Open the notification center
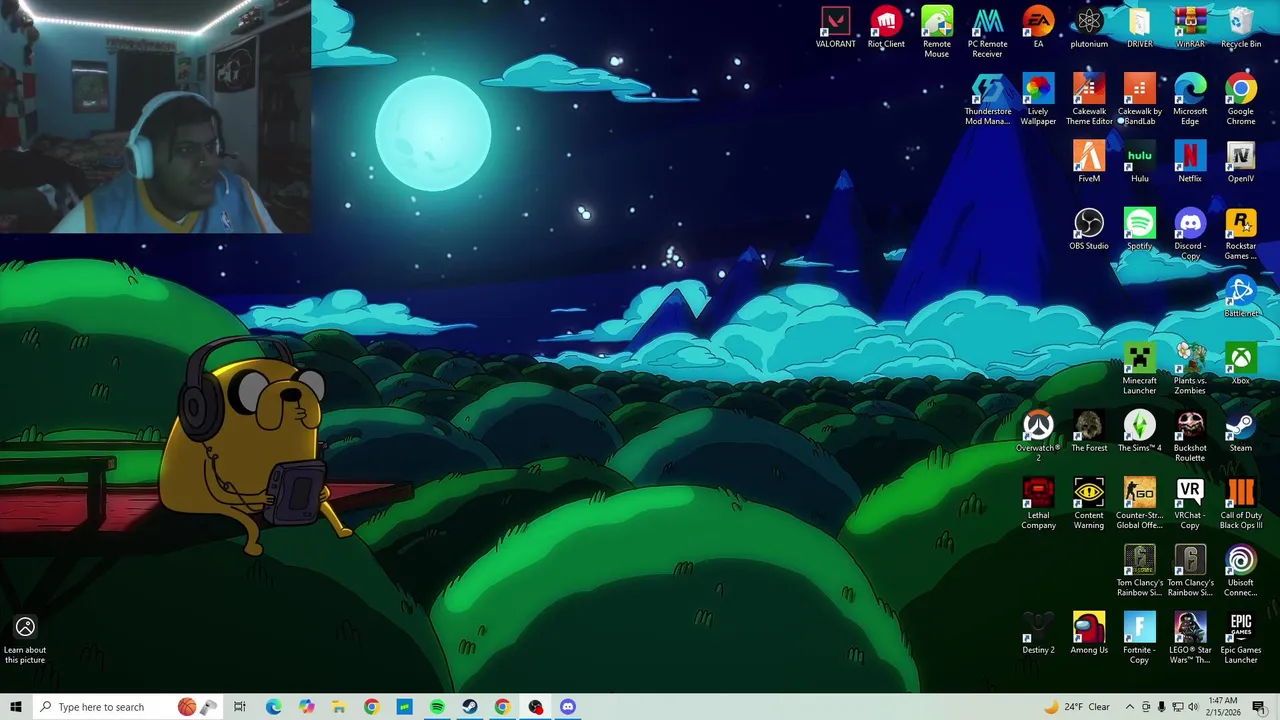This screenshot has width=1280, height=720. pyautogui.click(x=1259, y=707)
